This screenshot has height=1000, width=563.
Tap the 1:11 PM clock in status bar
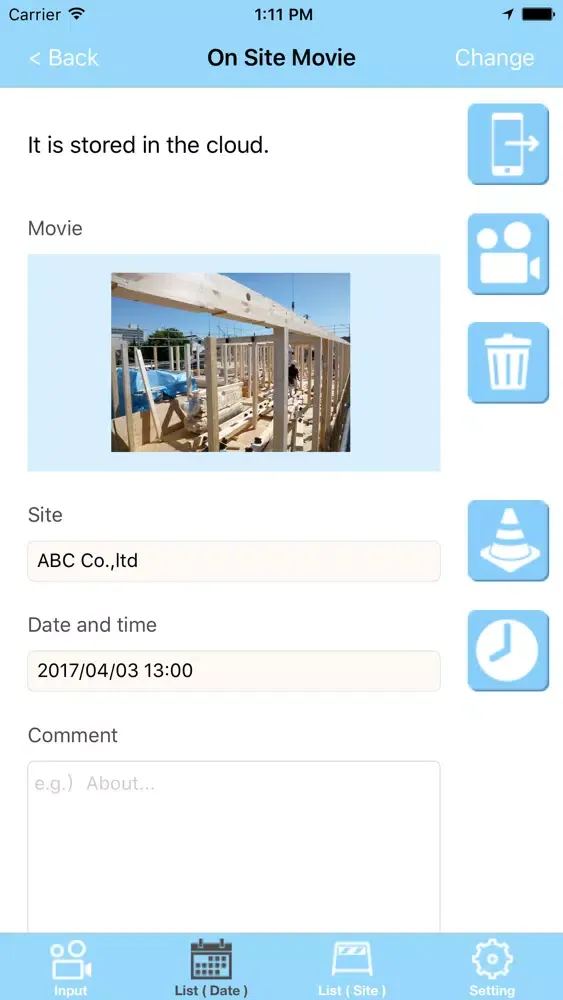(x=283, y=14)
